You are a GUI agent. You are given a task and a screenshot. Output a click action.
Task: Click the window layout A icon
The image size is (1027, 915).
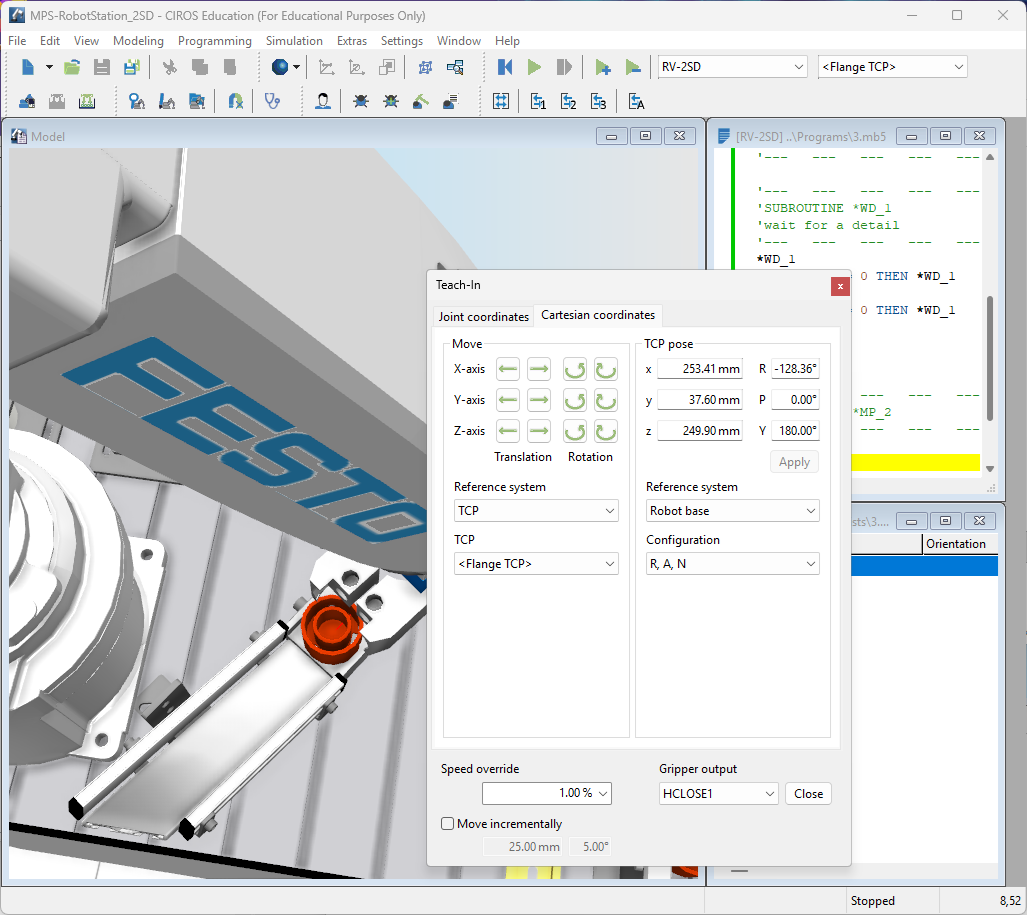pyautogui.click(x=636, y=102)
